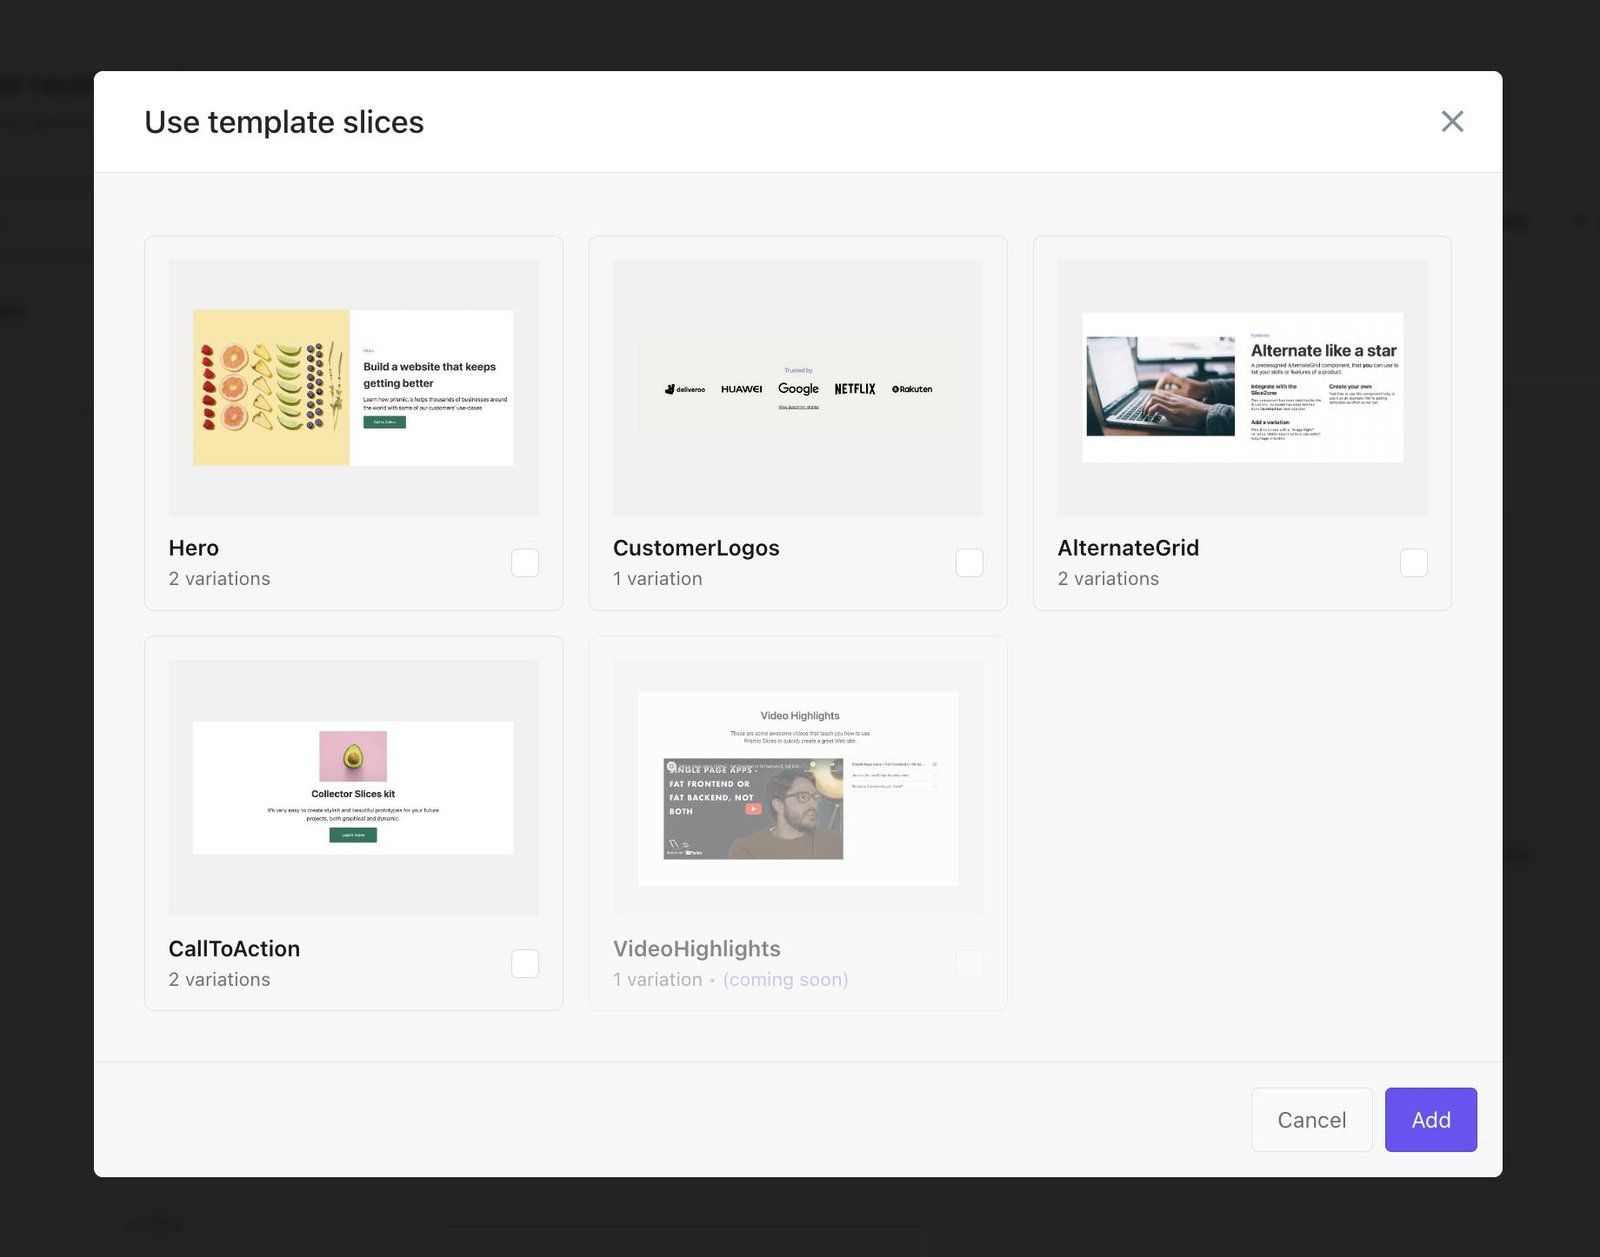Click the Cancel button
The width and height of the screenshot is (1600, 1257).
tap(1311, 1119)
